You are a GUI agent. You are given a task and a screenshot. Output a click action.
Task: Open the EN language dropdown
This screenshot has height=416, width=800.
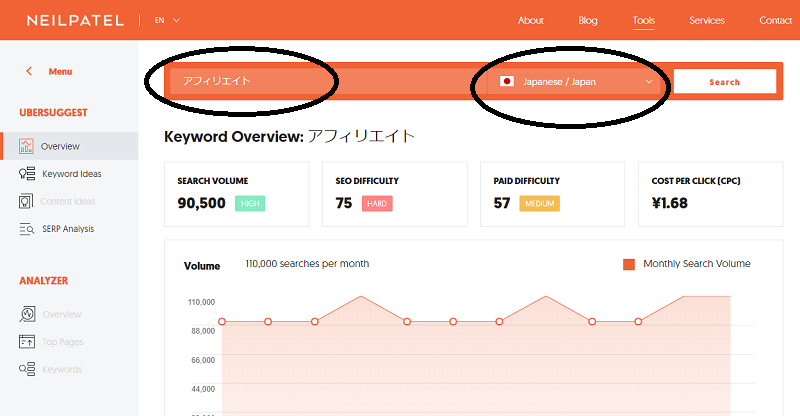pos(167,20)
